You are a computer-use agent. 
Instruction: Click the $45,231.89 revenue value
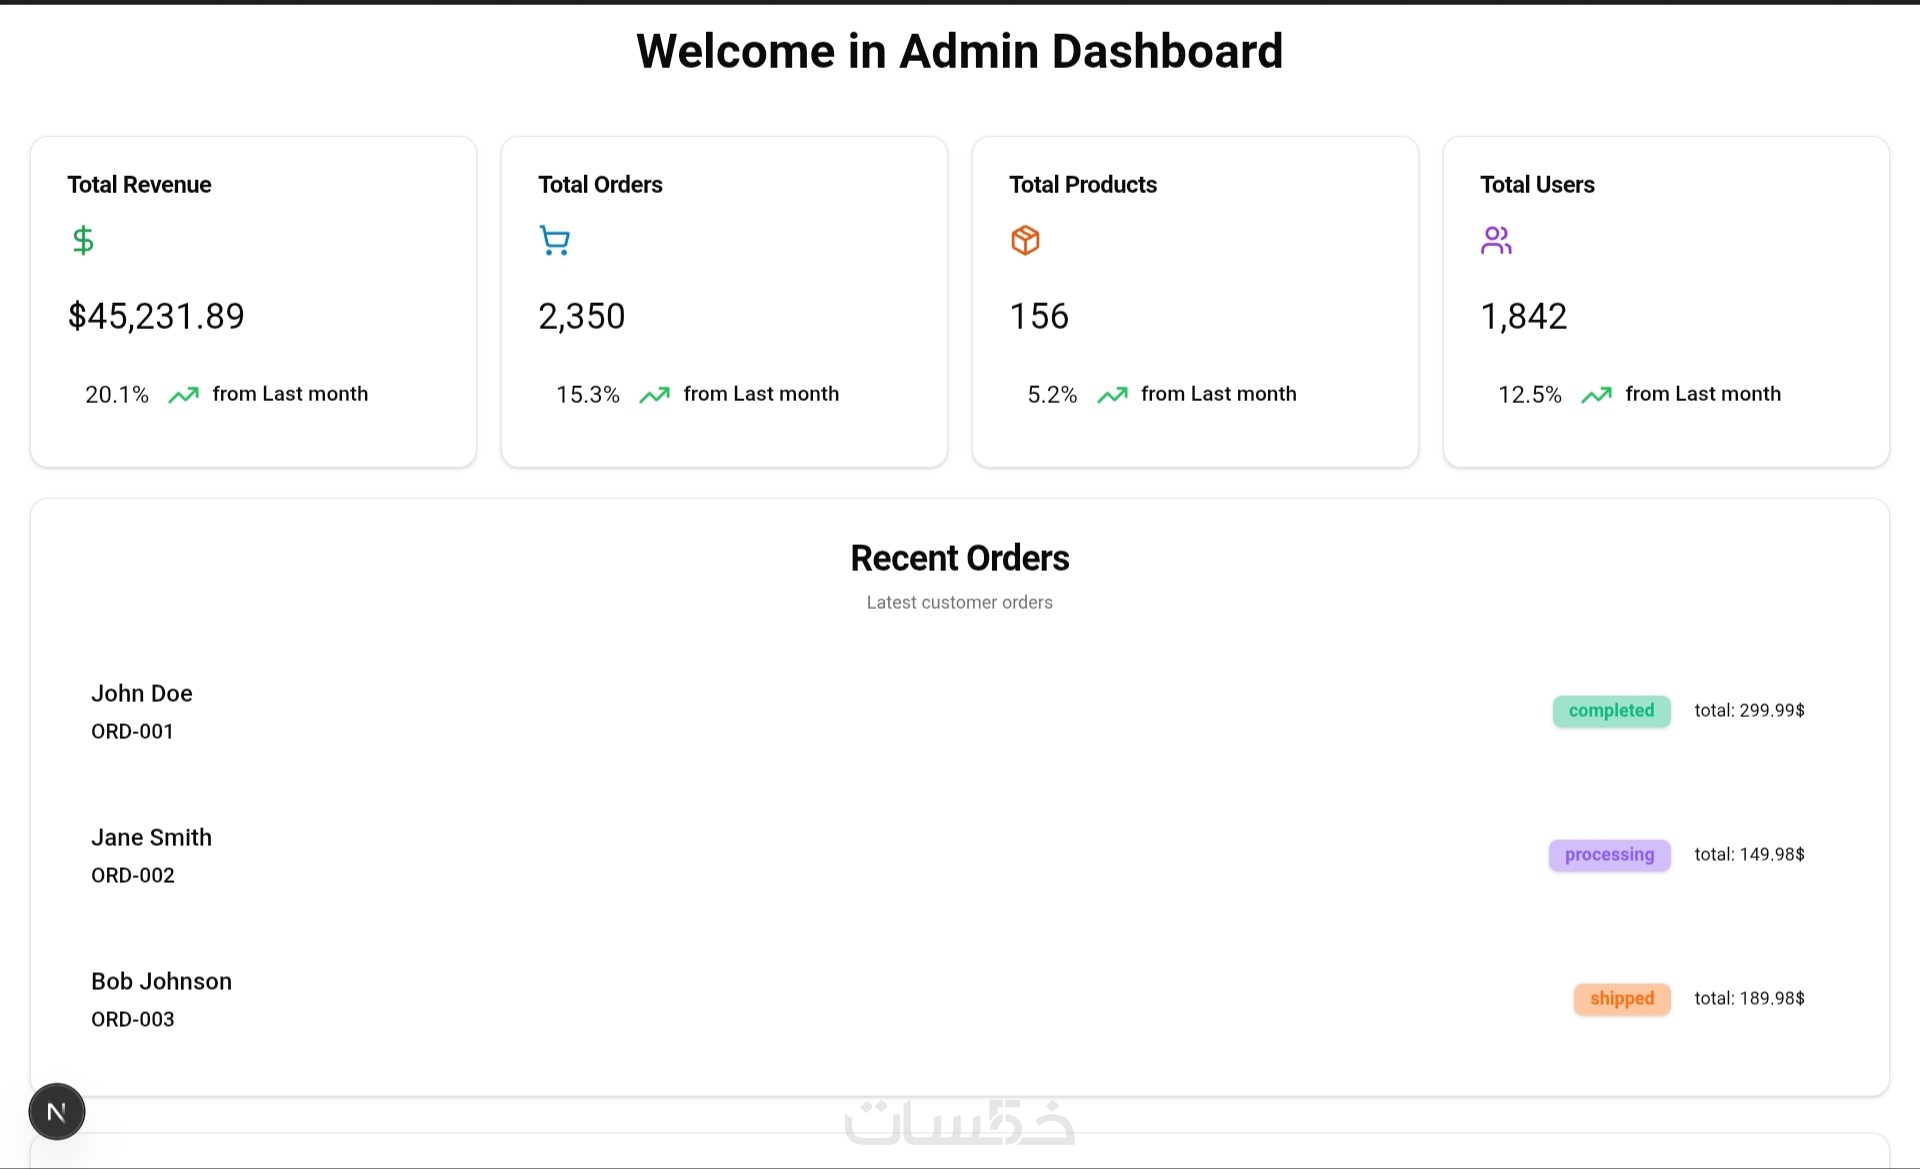(156, 316)
